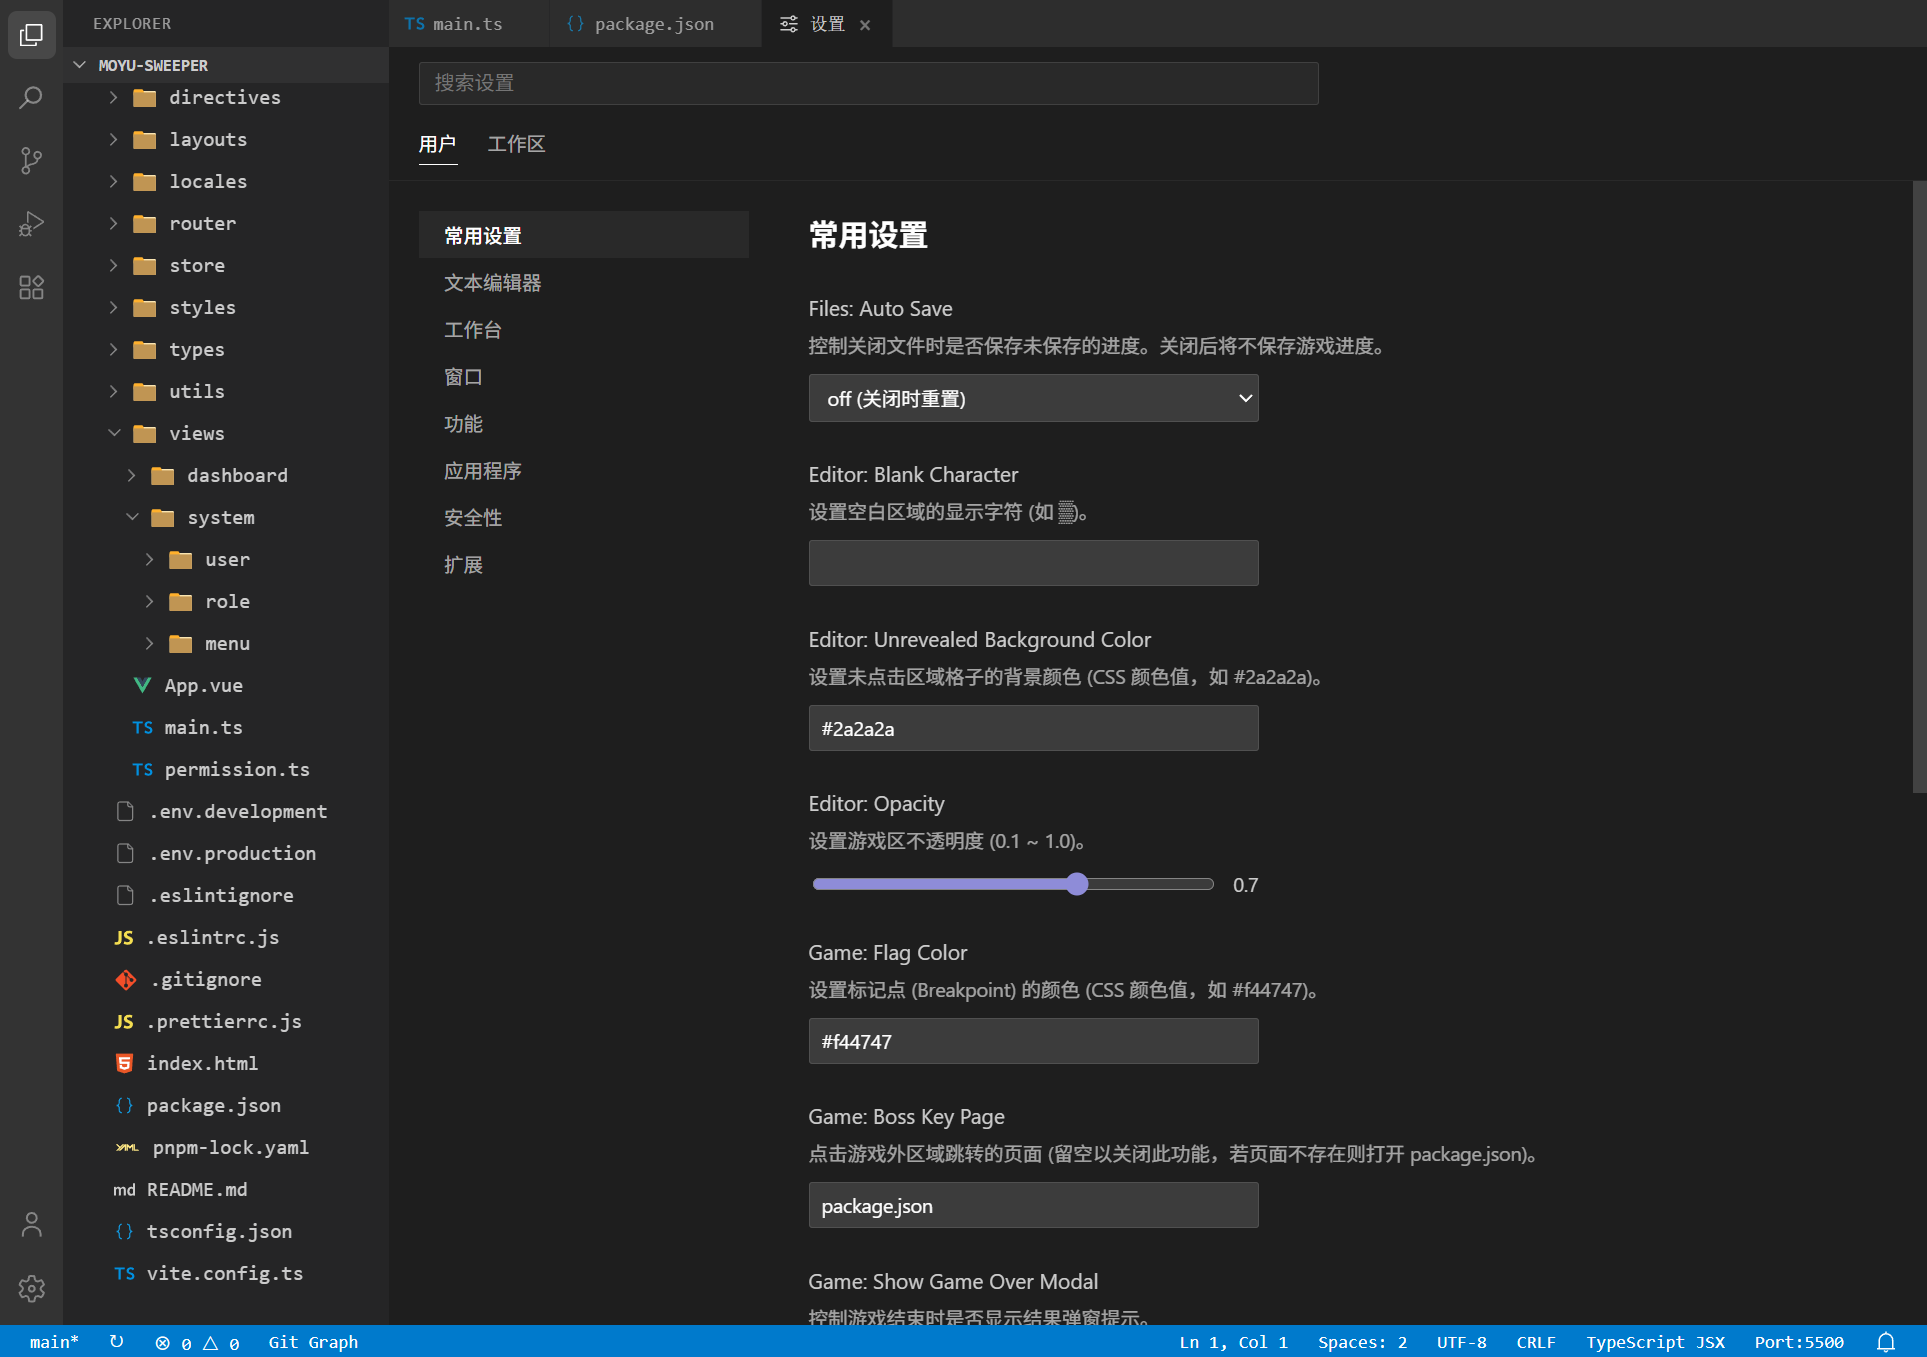1927x1357 pixels.
Task: Open the Run and Debug icon
Action: click(31, 224)
